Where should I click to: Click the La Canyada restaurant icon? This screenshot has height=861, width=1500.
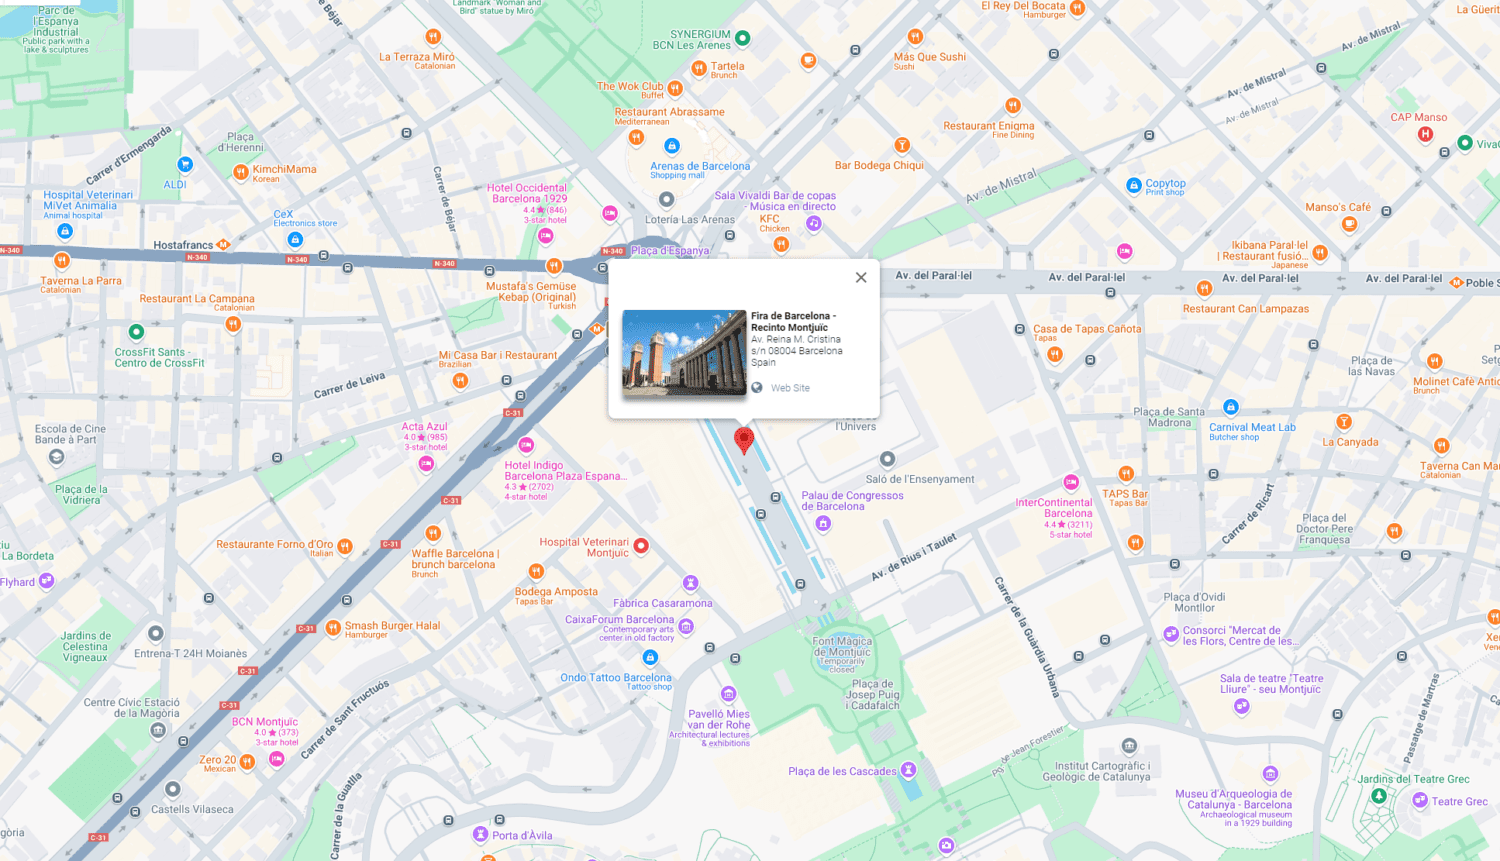[1344, 422]
